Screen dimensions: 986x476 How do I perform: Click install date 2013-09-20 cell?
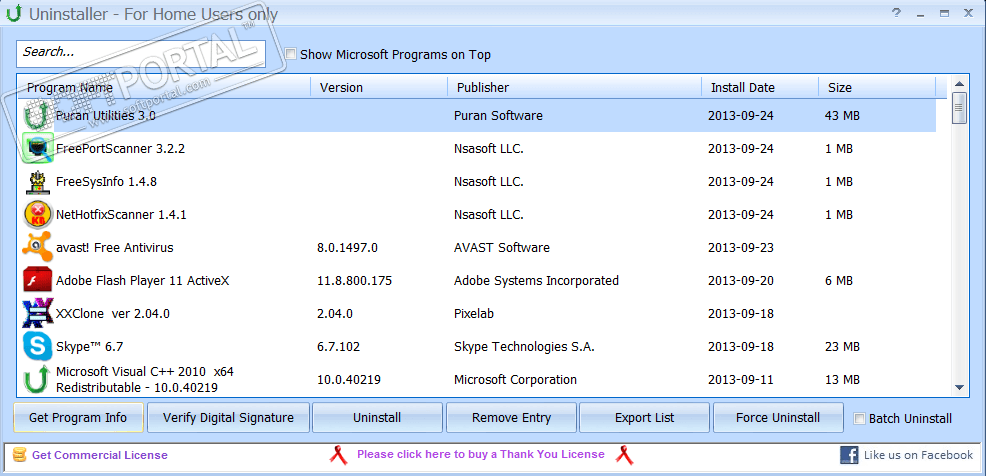coord(741,280)
